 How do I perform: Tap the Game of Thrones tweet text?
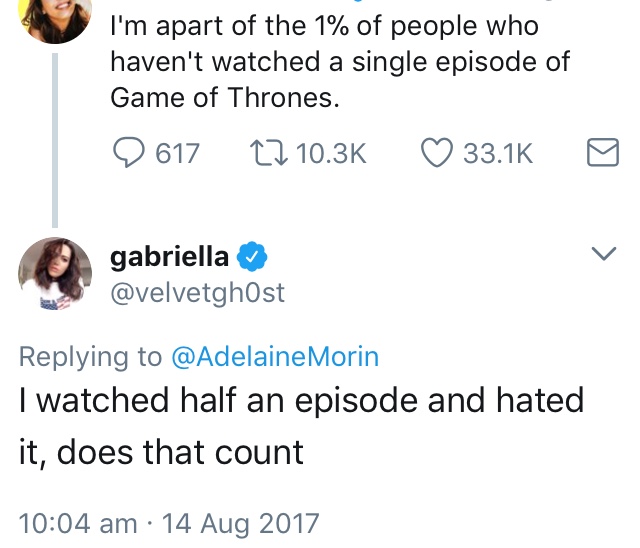coord(340,62)
